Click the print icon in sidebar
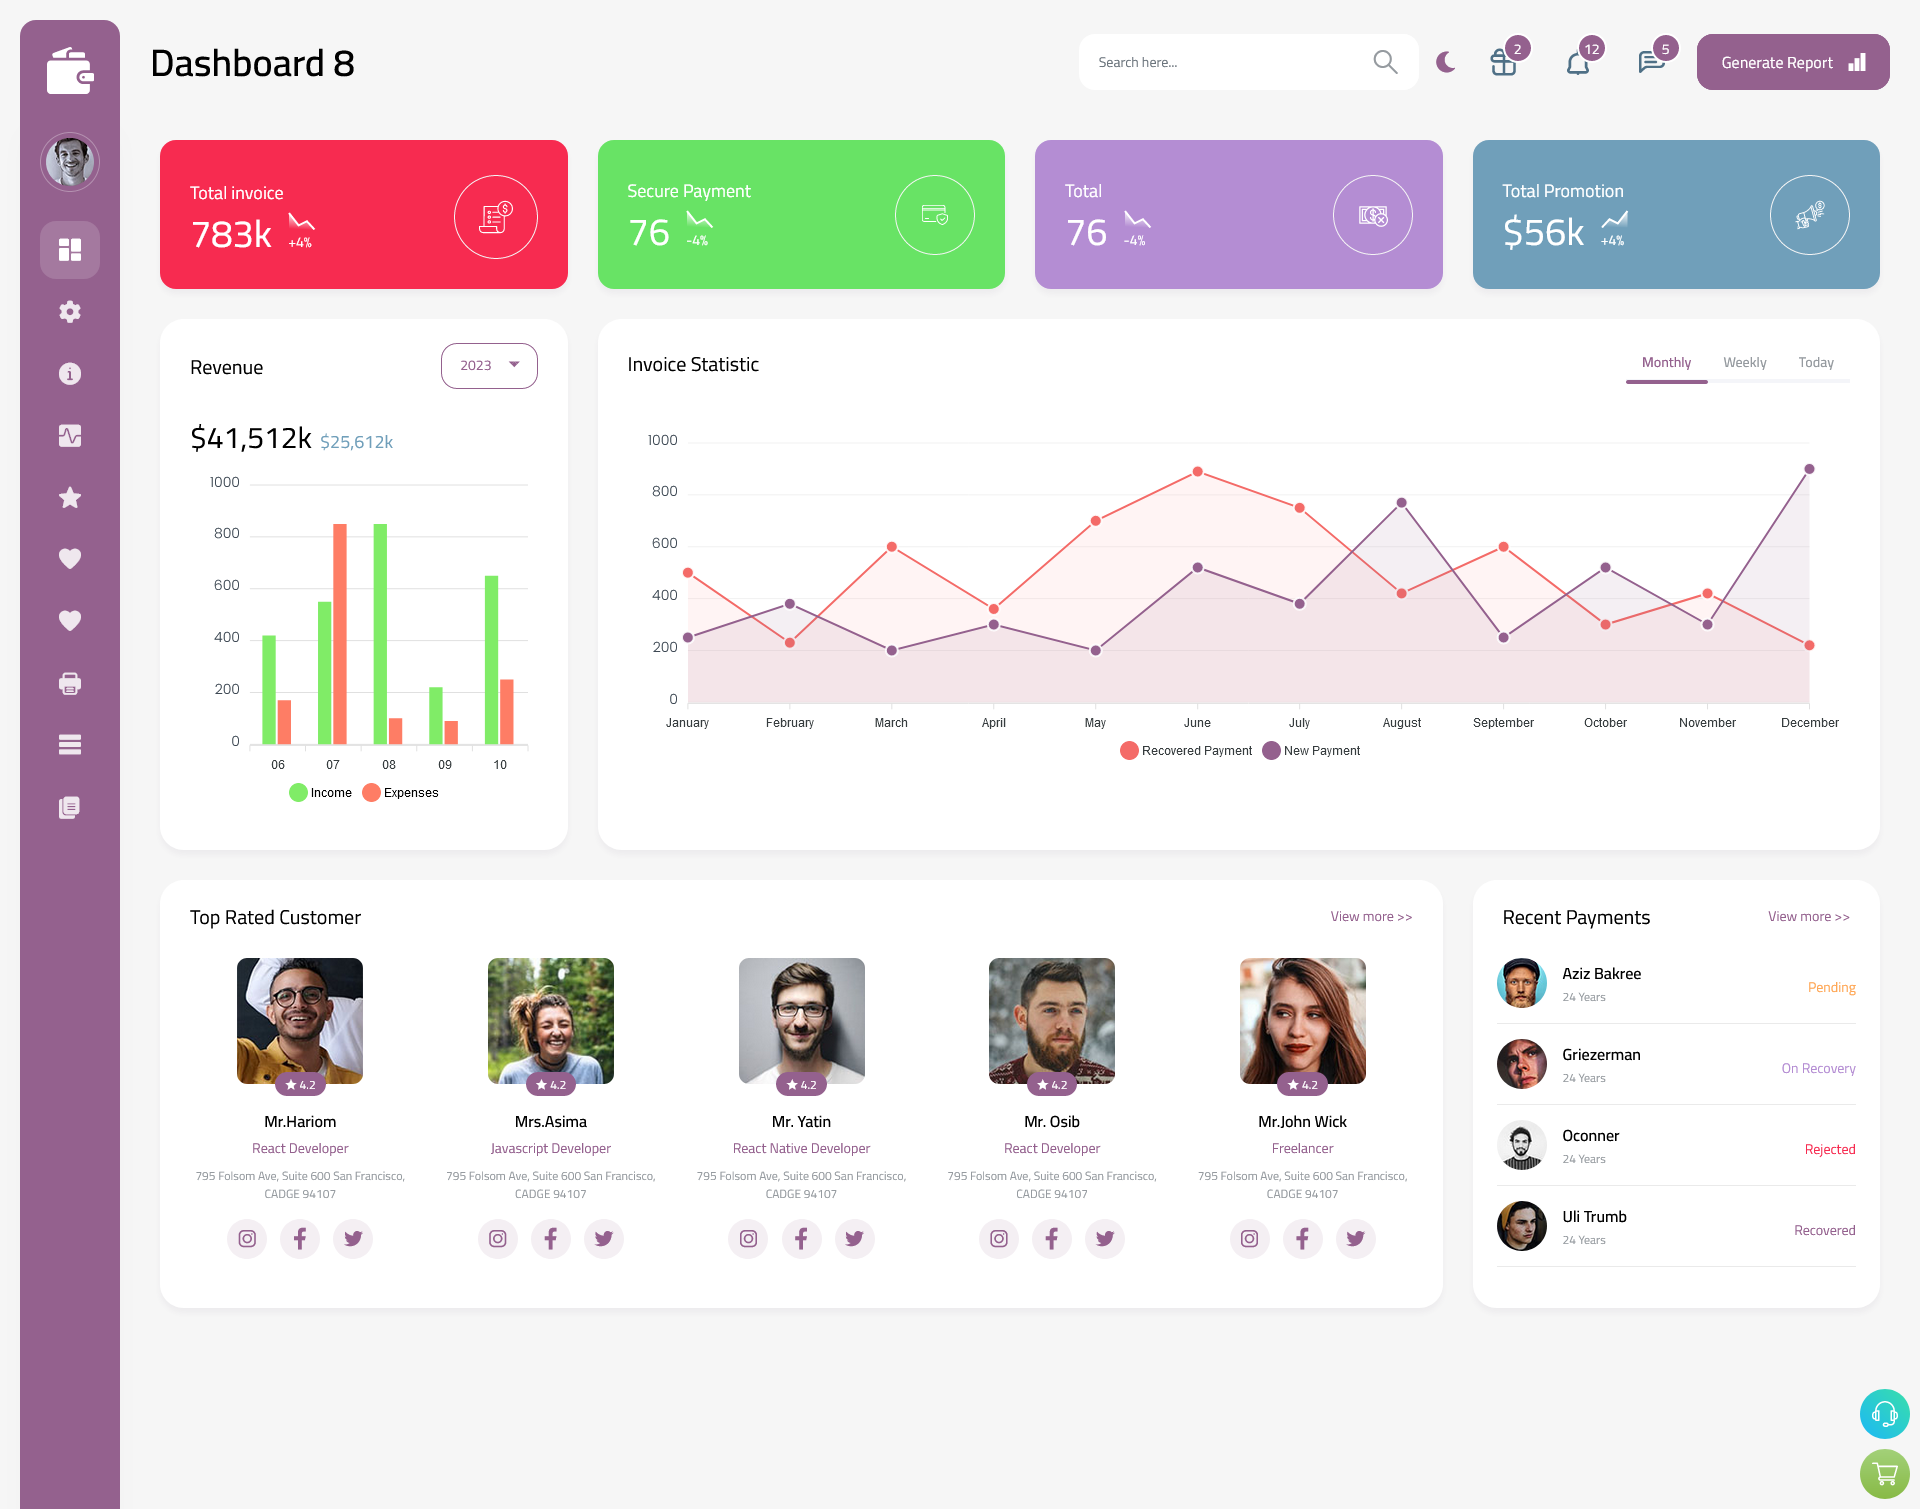The width and height of the screenshot is (1920, 1509). pos(69,681)
